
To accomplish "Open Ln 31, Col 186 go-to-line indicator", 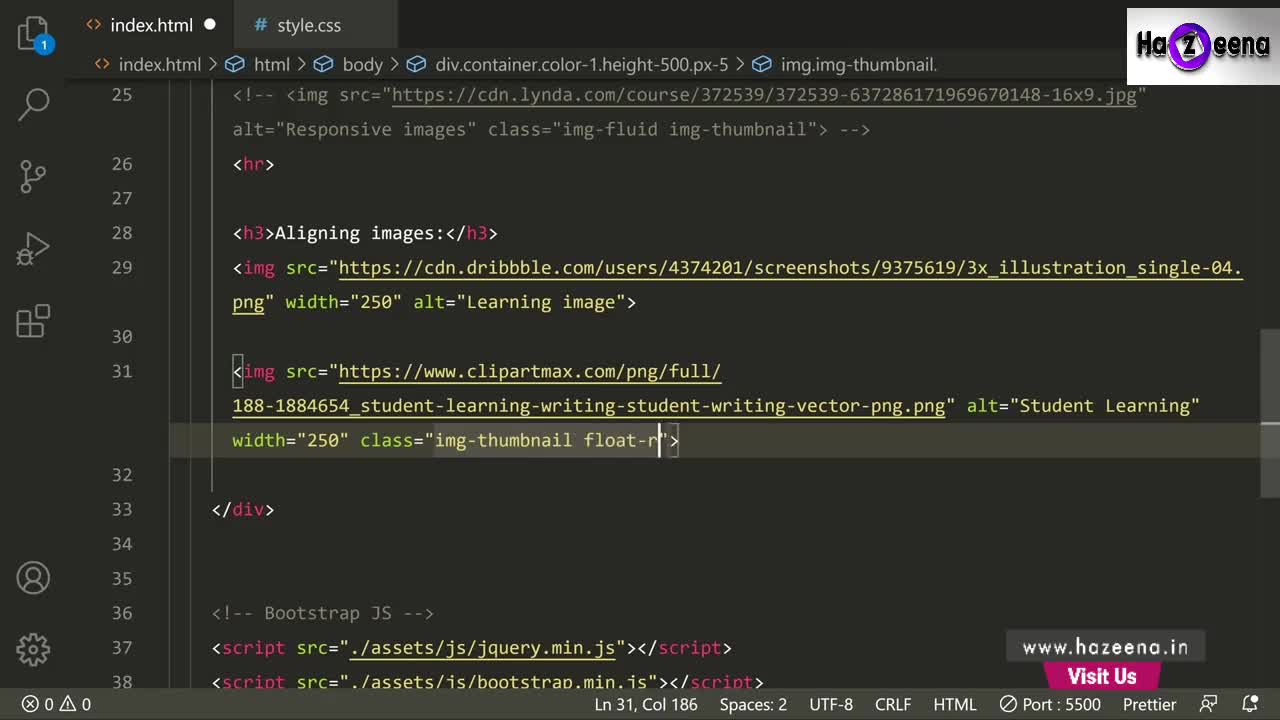I will (646, 704).
